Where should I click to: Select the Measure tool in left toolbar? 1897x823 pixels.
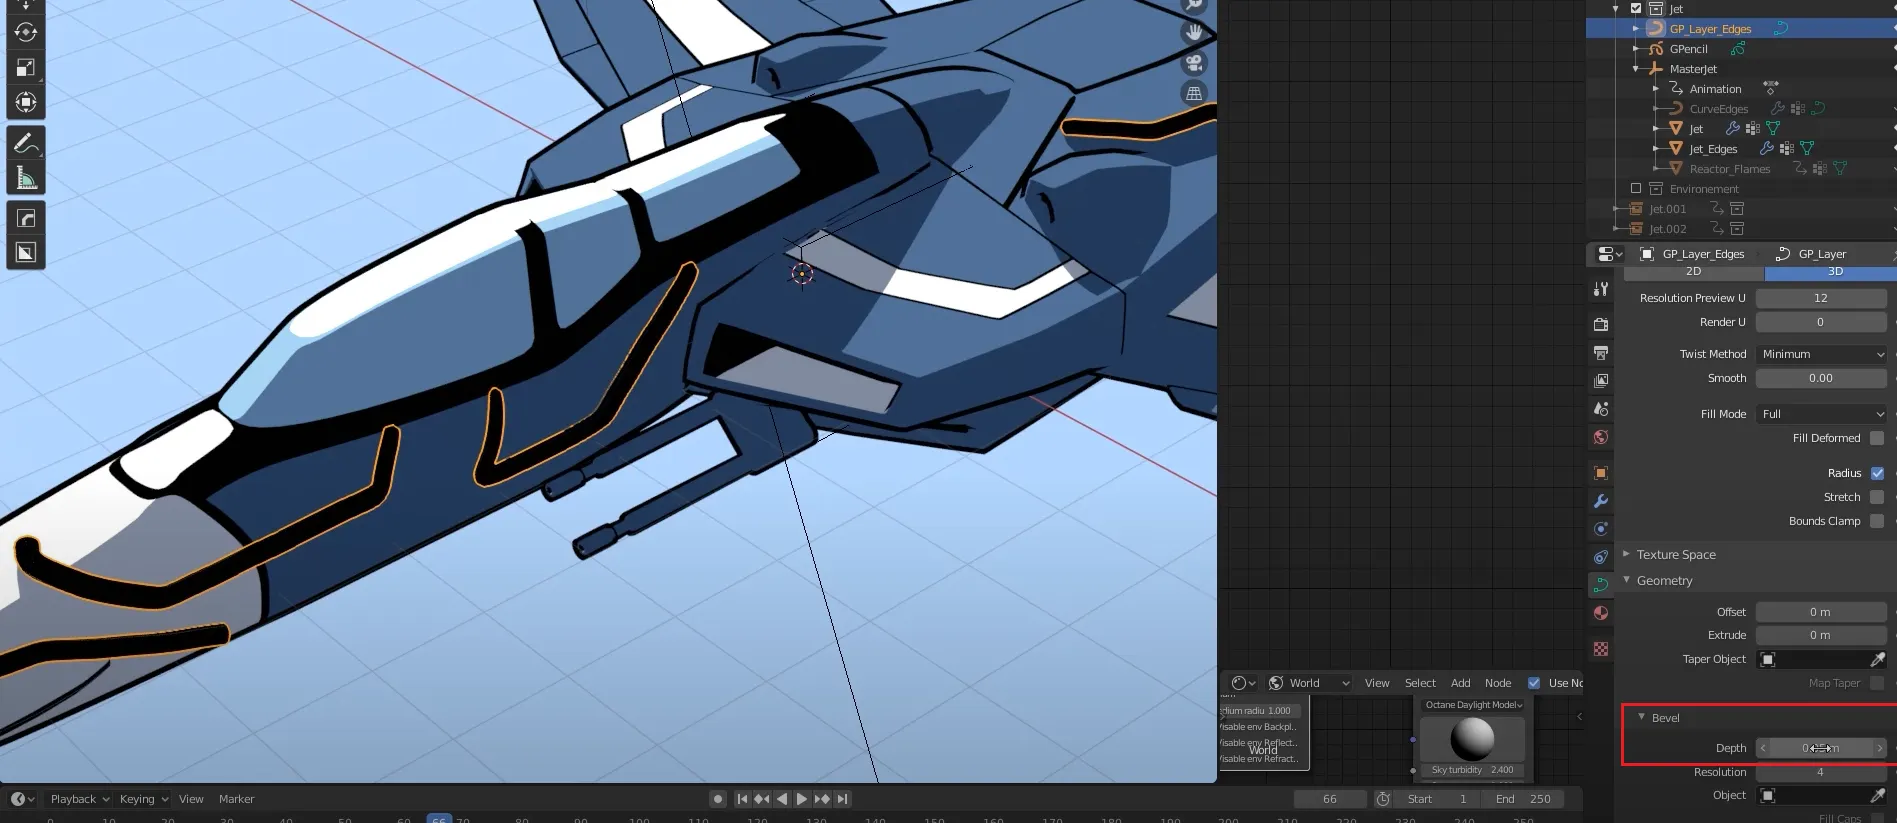pyautogui.click(x=26, y=178)
